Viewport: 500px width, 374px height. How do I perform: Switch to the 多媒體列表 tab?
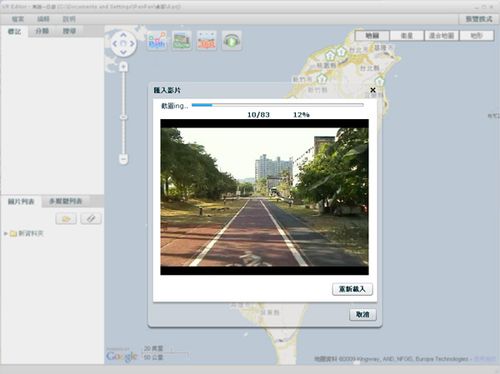click(66, 201)
